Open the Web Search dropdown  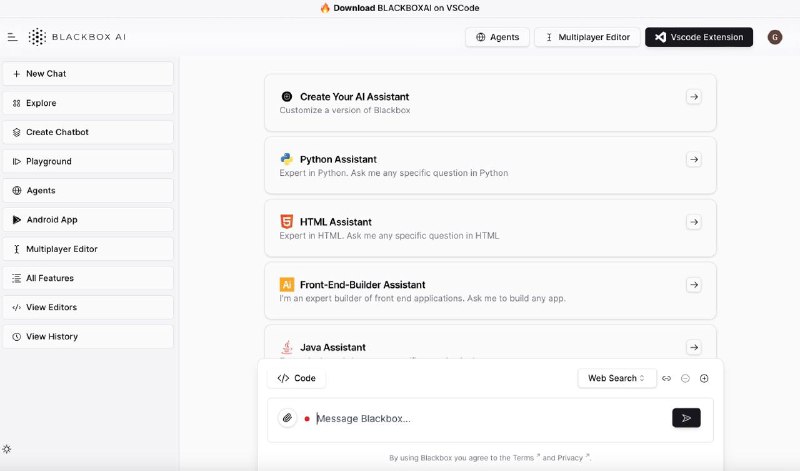[x=617, y=378]
